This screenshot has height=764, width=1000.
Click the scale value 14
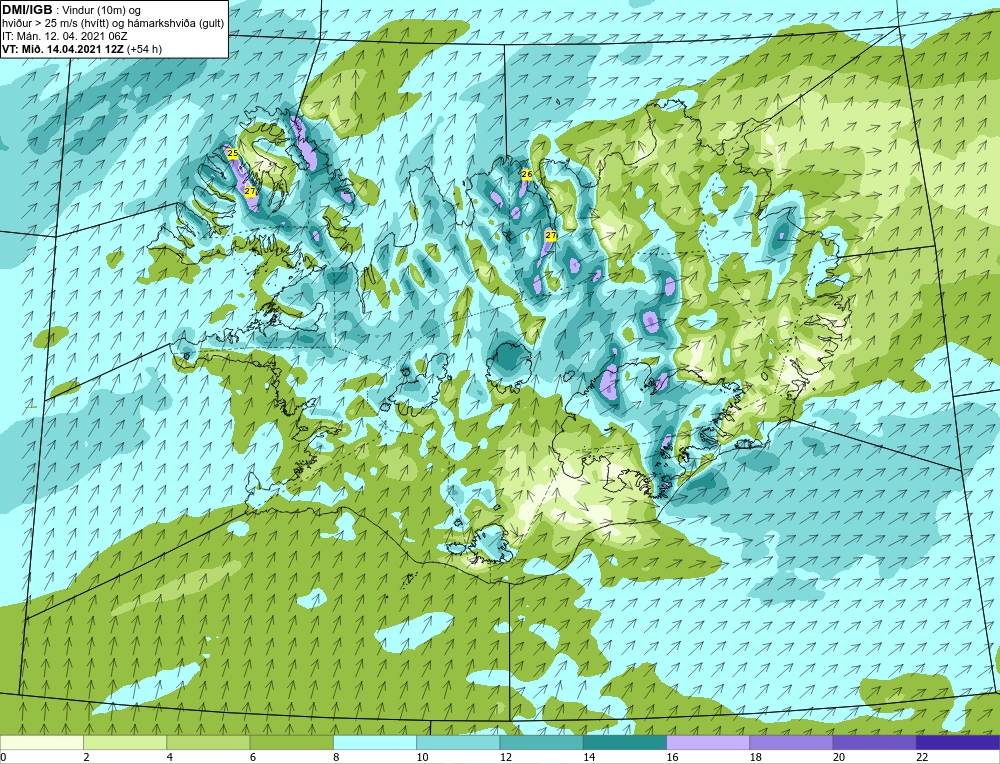pyautogui.click(x=589, y=757)
